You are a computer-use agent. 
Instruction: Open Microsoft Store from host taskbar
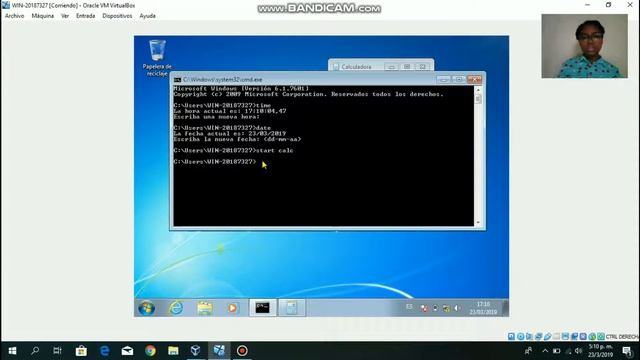[x=81, y=351]
